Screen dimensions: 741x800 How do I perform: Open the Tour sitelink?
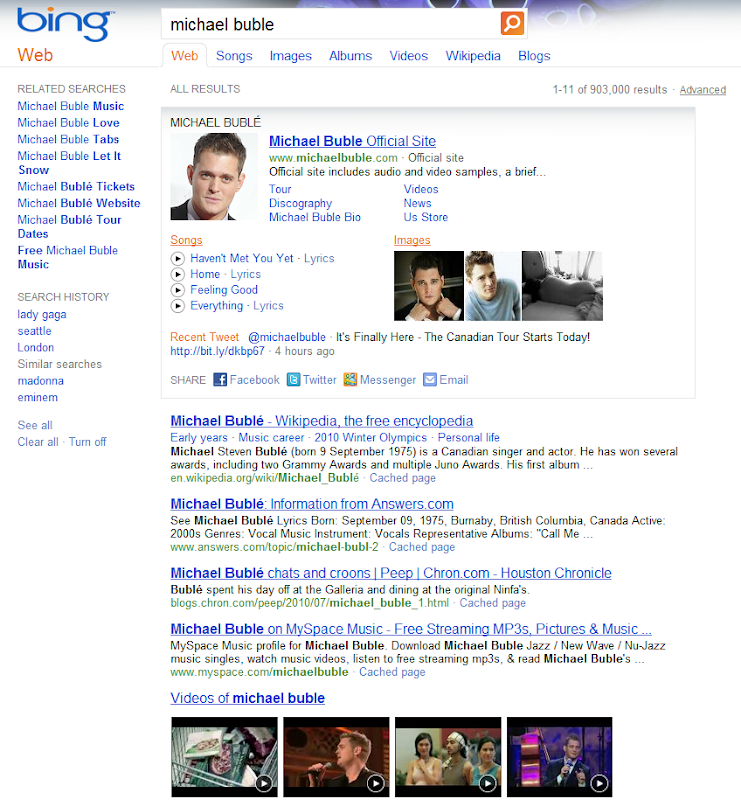280,189
